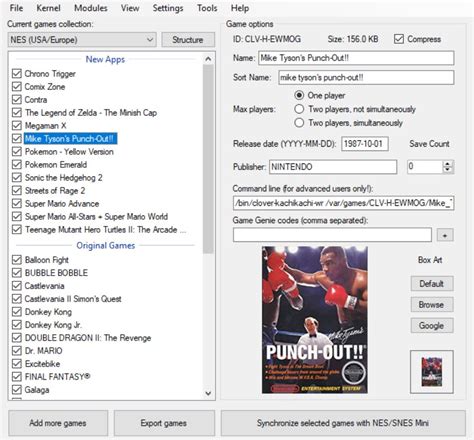Viewport: 474px width, 440px height.
Task: Uncheck the Chrono Trigger checkbox
Action: coord(17,73)
